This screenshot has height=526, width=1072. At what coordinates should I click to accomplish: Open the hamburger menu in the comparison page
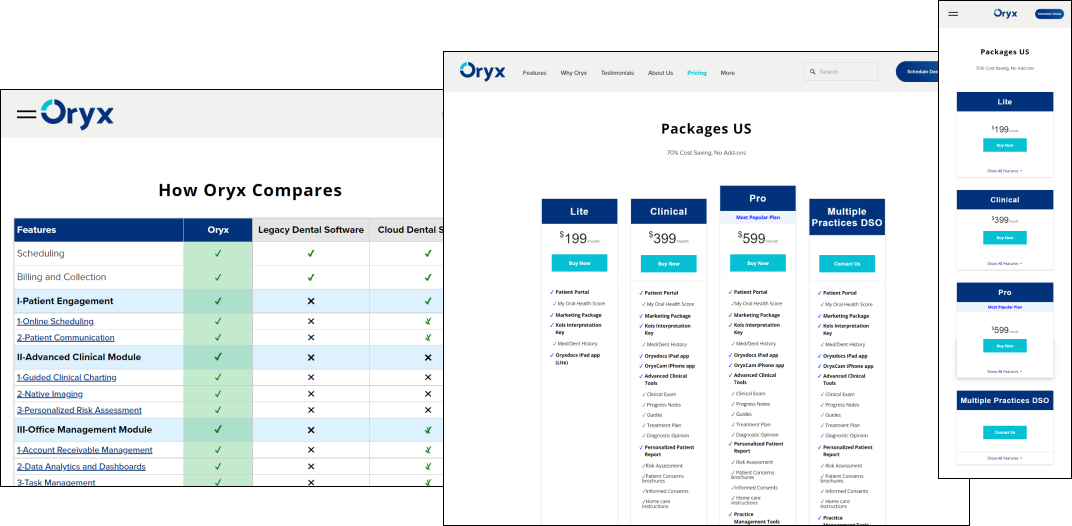pos(26,114)
